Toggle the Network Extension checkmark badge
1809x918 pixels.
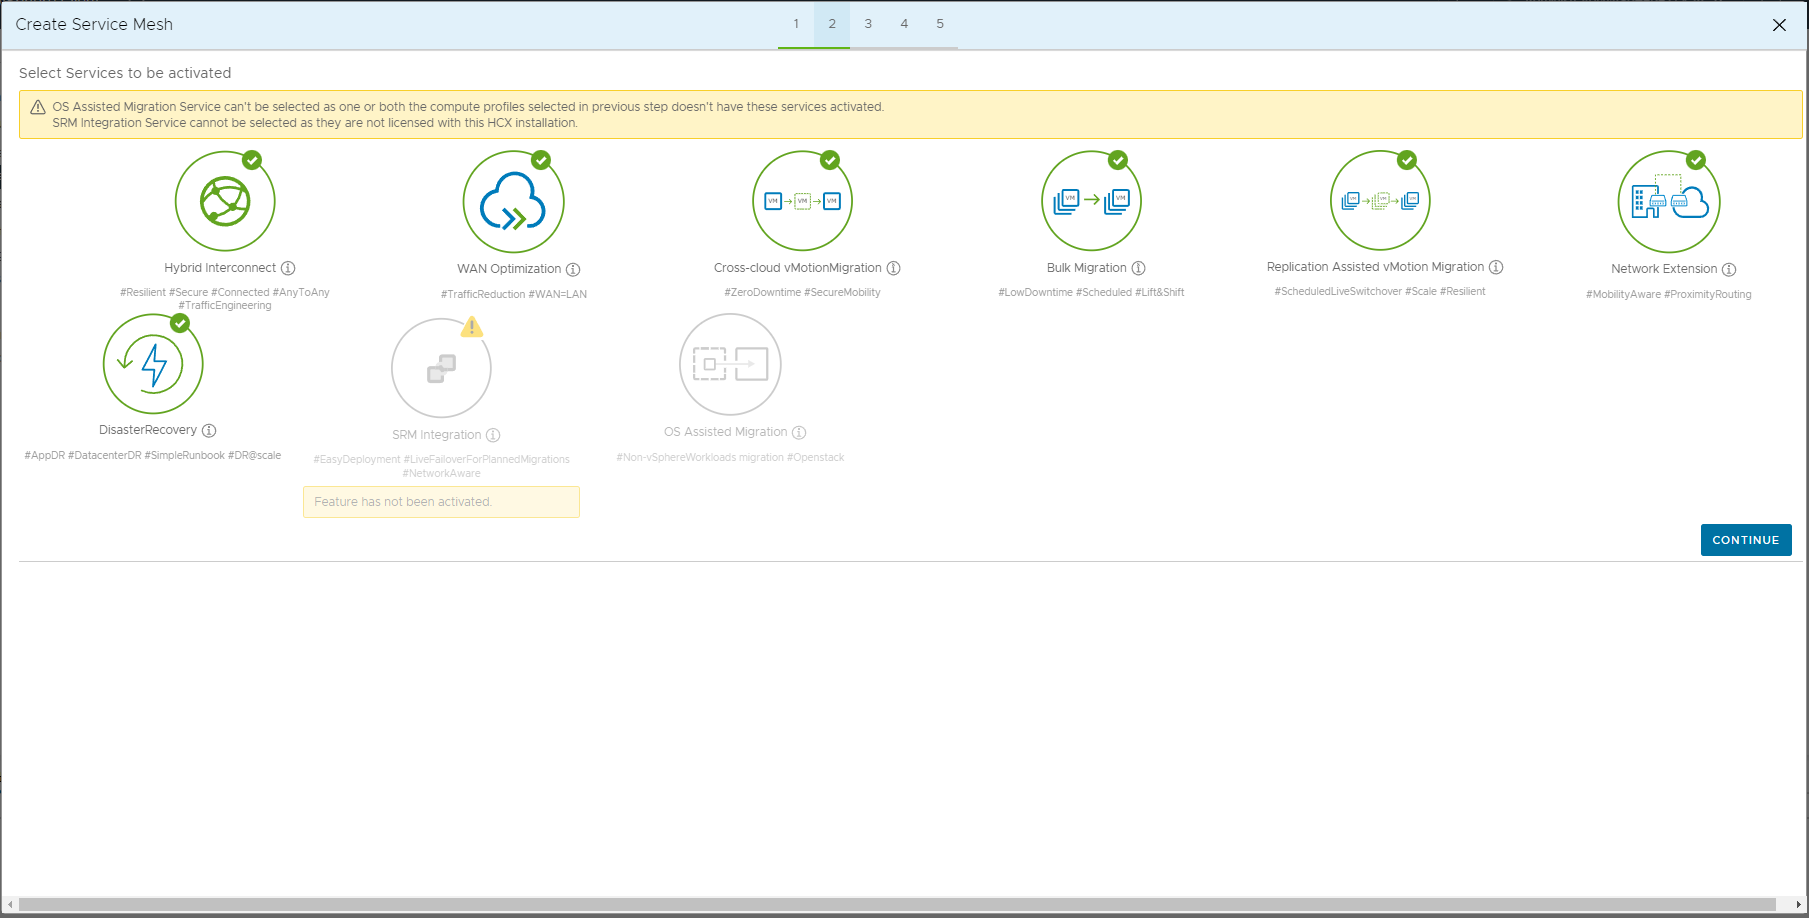tap(1696, 160)
